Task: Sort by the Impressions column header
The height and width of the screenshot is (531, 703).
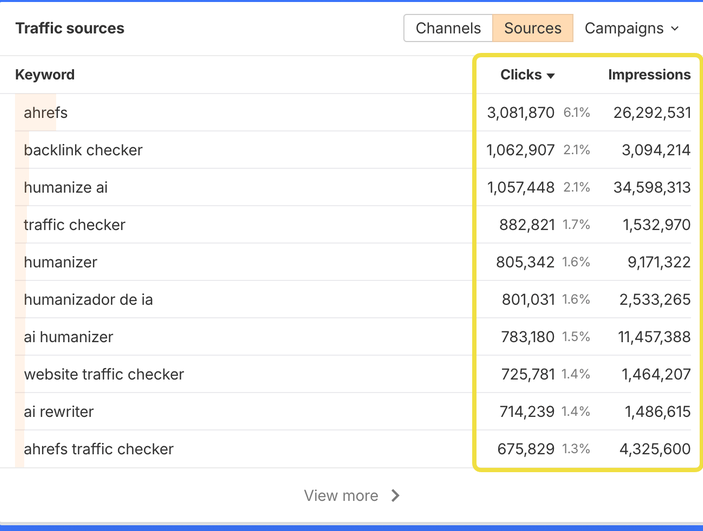Action: pos(649,74)
